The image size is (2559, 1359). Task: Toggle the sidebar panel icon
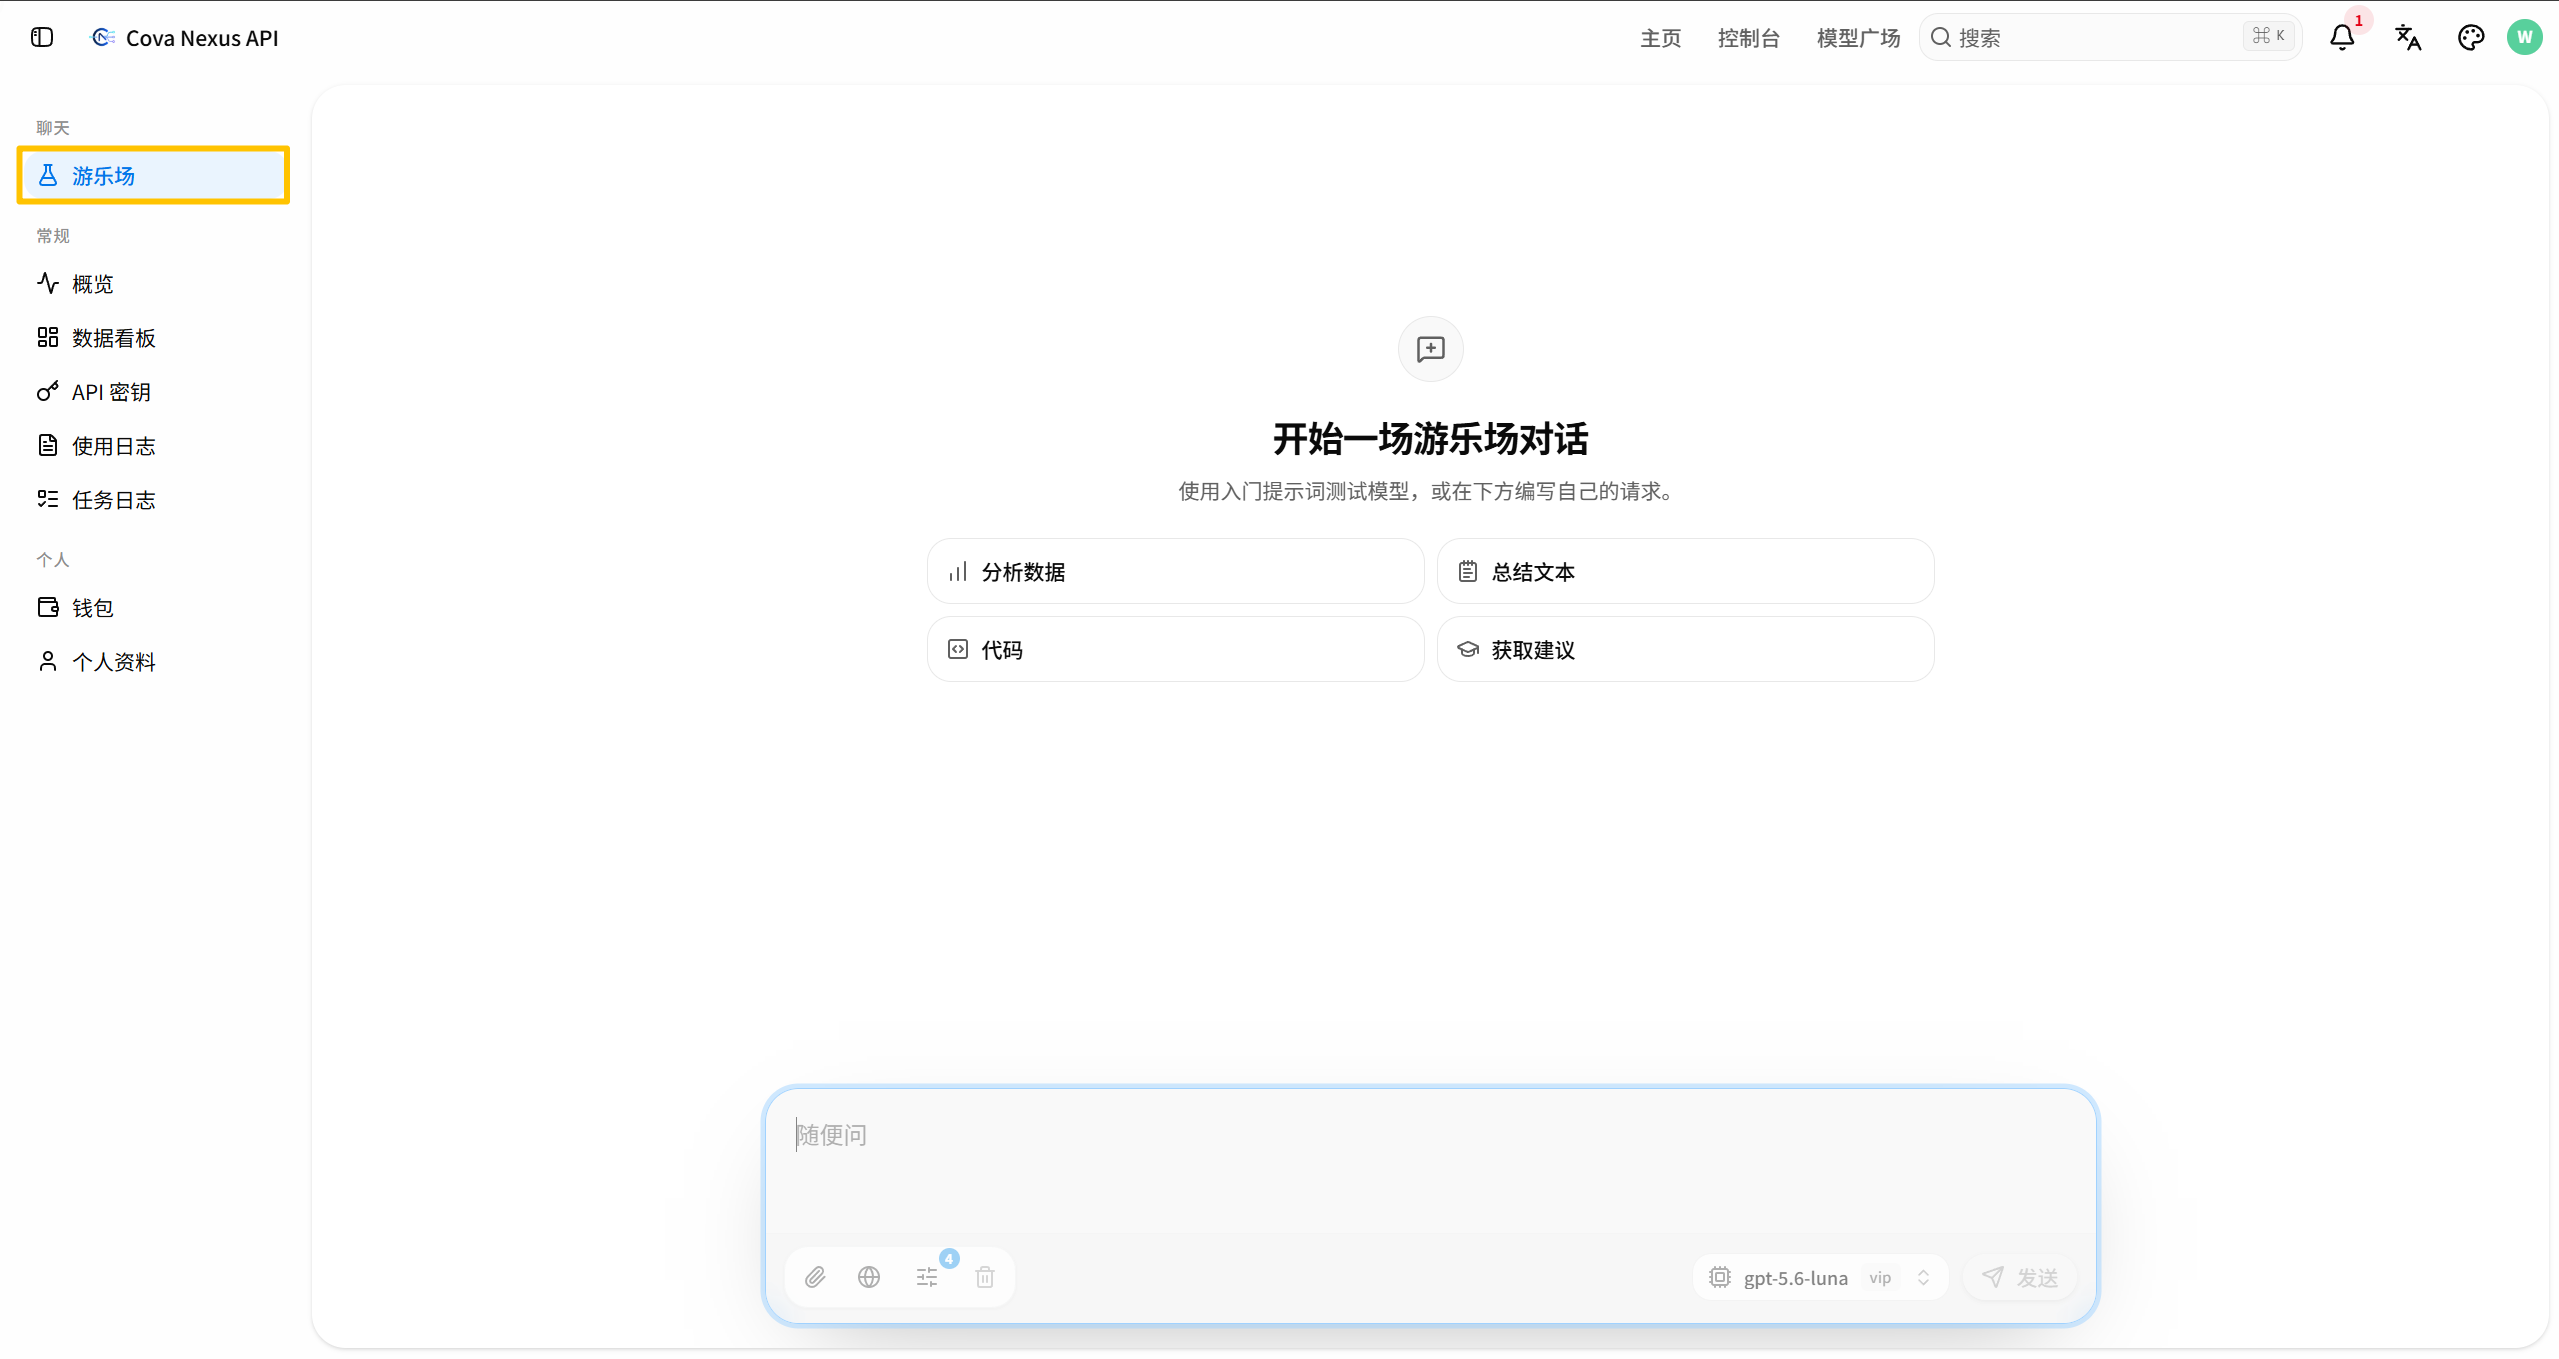tap(42, 37)
